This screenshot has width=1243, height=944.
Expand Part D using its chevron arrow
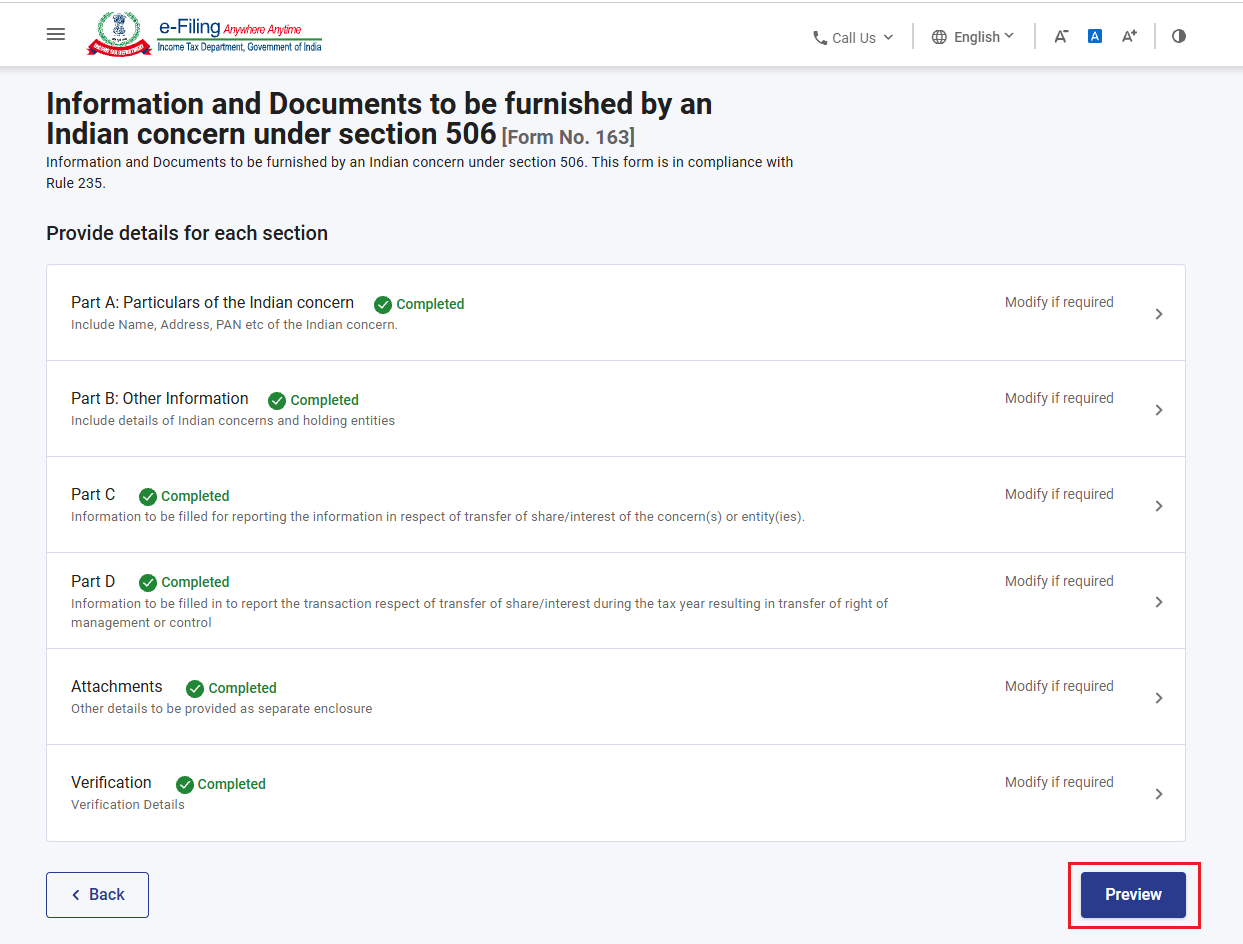coord(1159,602)
